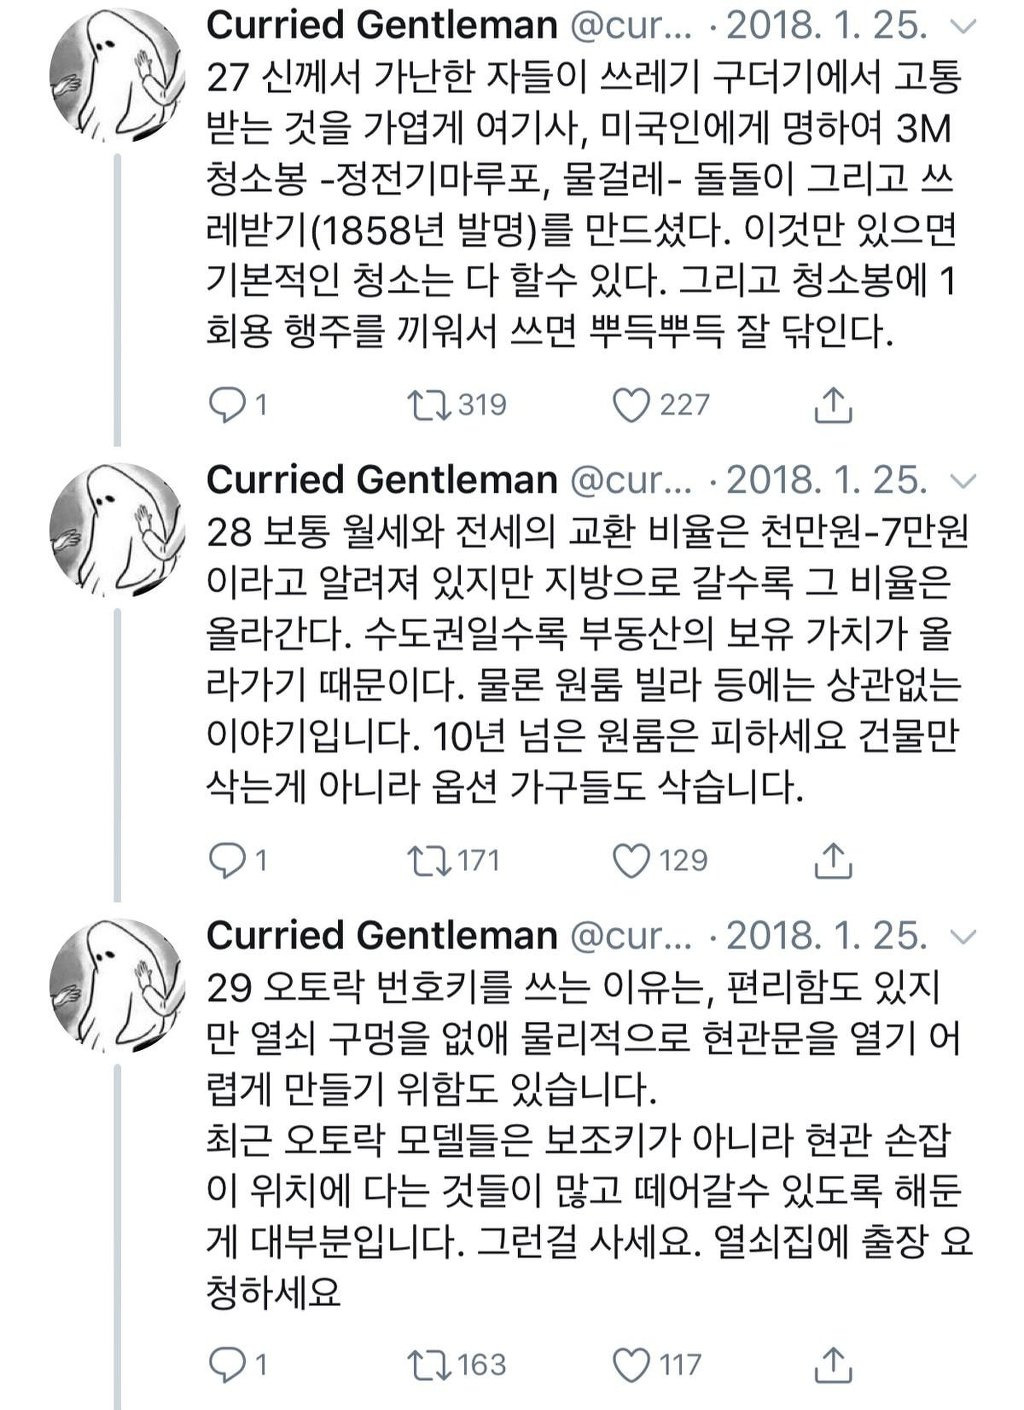
Task: Share tweet 28 about 월세 and 전세
Action: click(833, 860)
